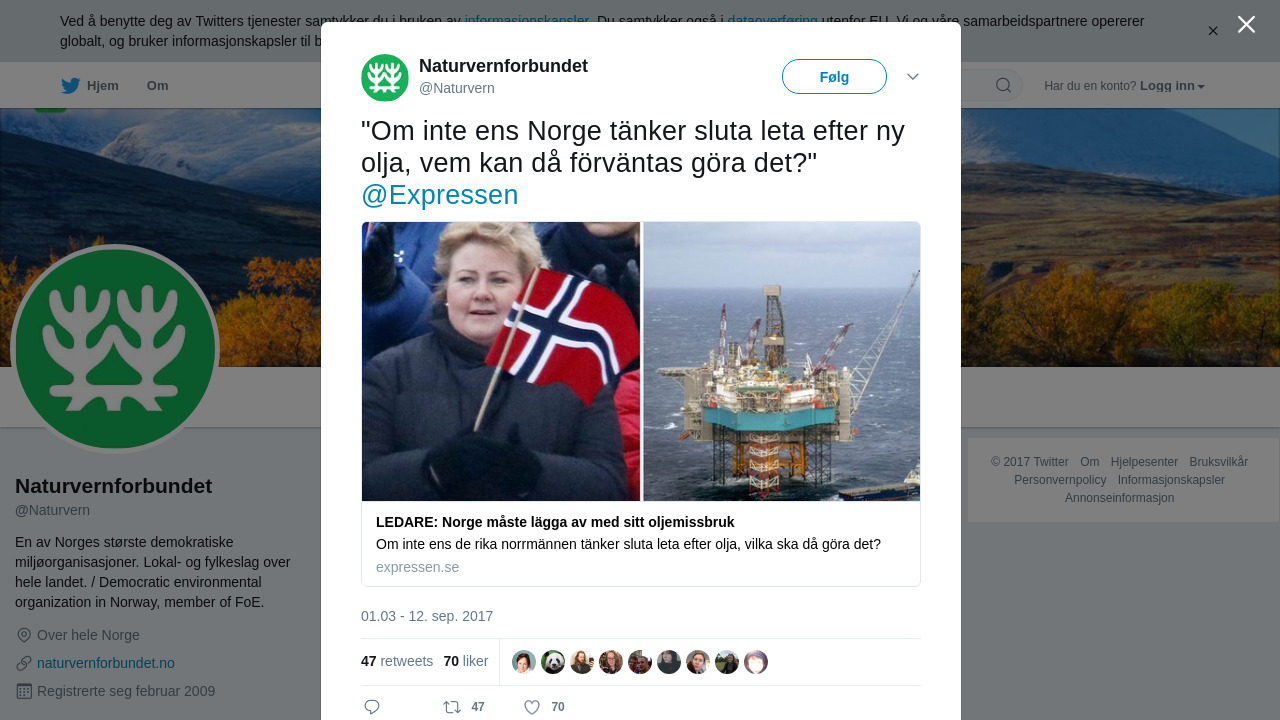Open the Om menu item
1280x720 pixels.
(157, 86)
